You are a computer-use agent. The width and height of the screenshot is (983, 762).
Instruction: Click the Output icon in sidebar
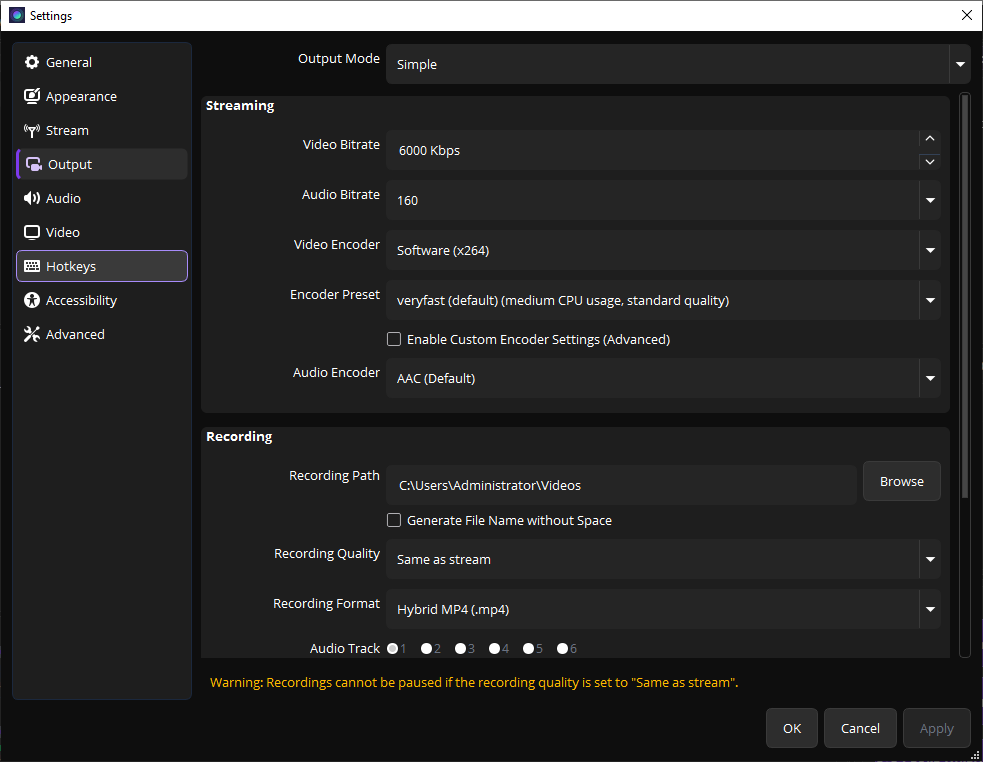[x=34, y=164]
